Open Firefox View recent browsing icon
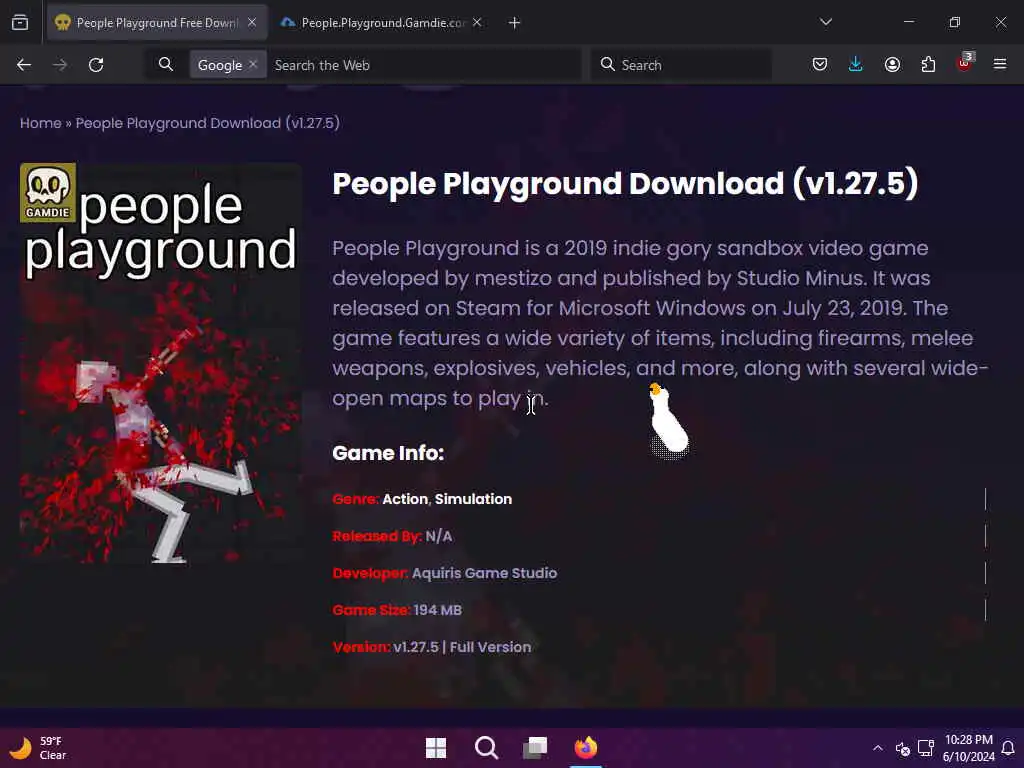Viewport: 1024px width, 768px height. point(20,23)
